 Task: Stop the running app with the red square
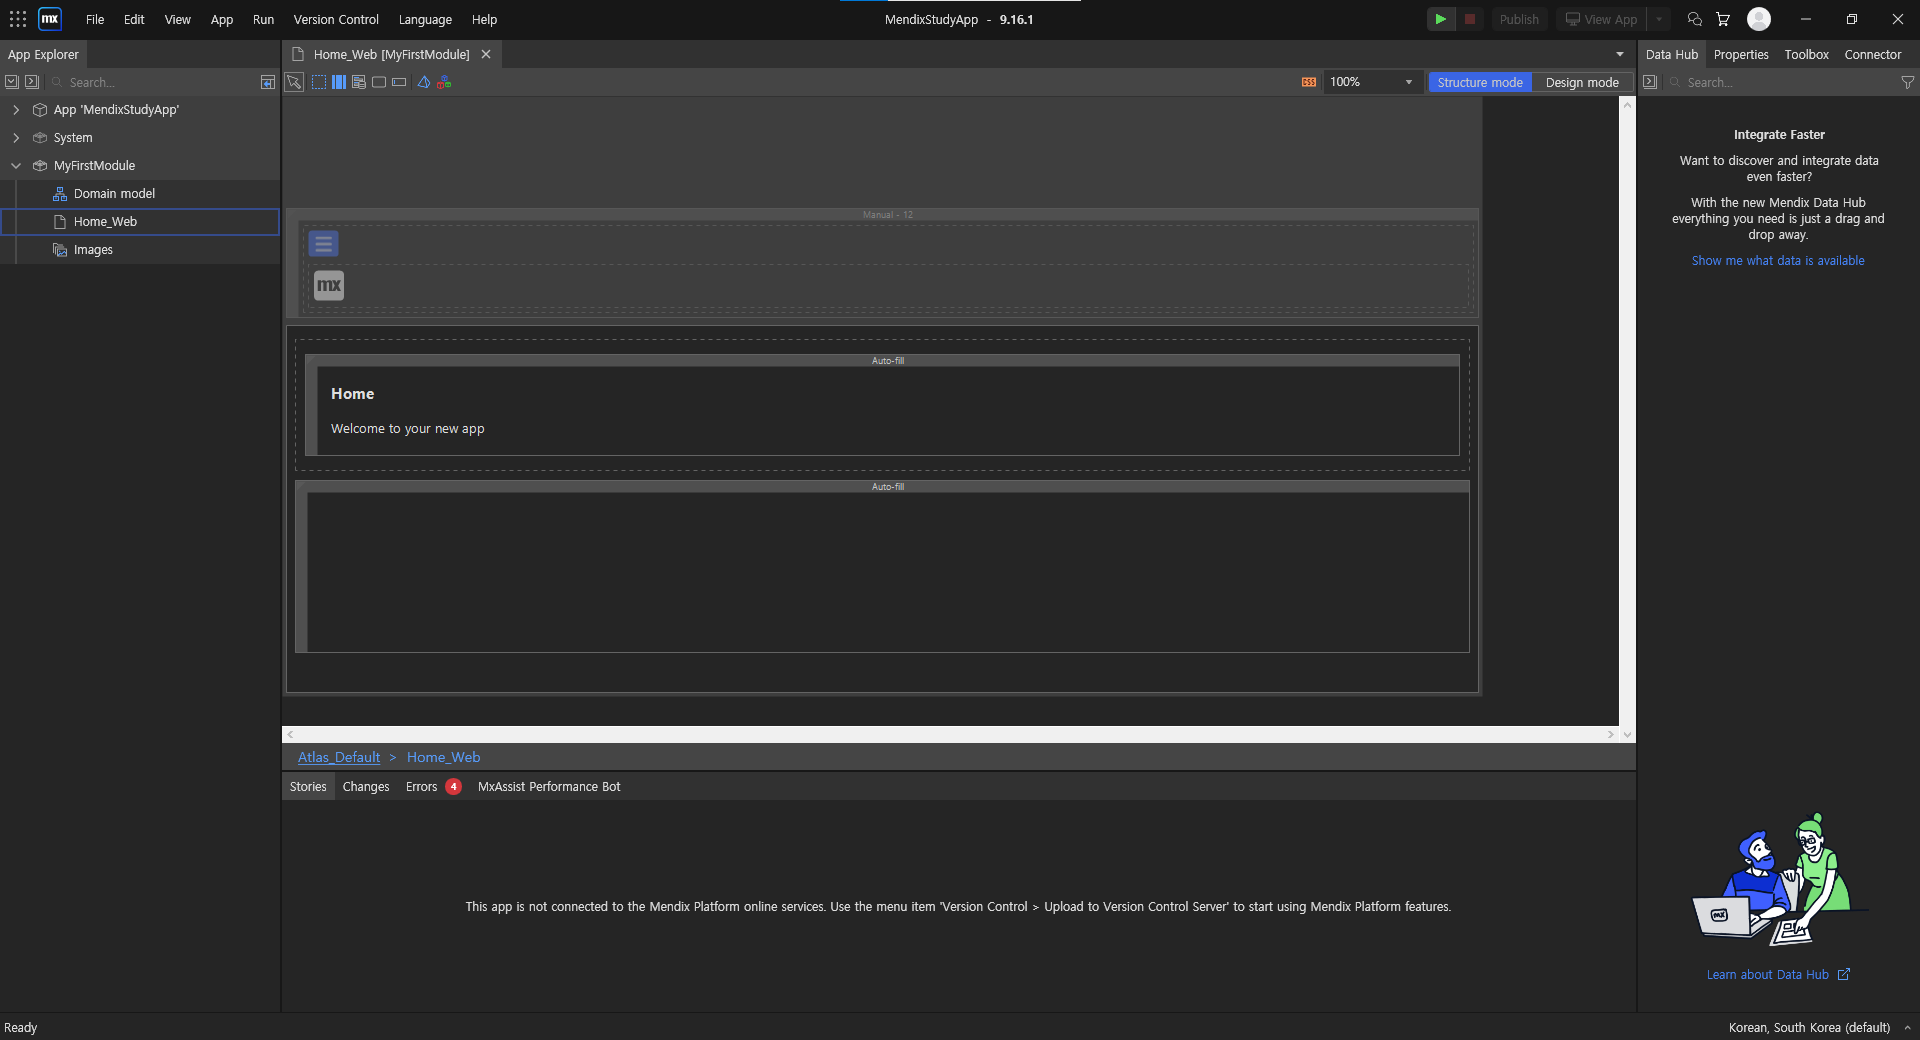pyautogui.click(x=1470, y=19)
